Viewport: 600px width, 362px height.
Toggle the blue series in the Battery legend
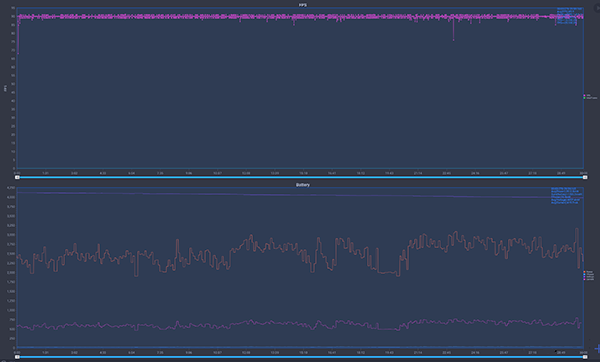tap(589, 274)
